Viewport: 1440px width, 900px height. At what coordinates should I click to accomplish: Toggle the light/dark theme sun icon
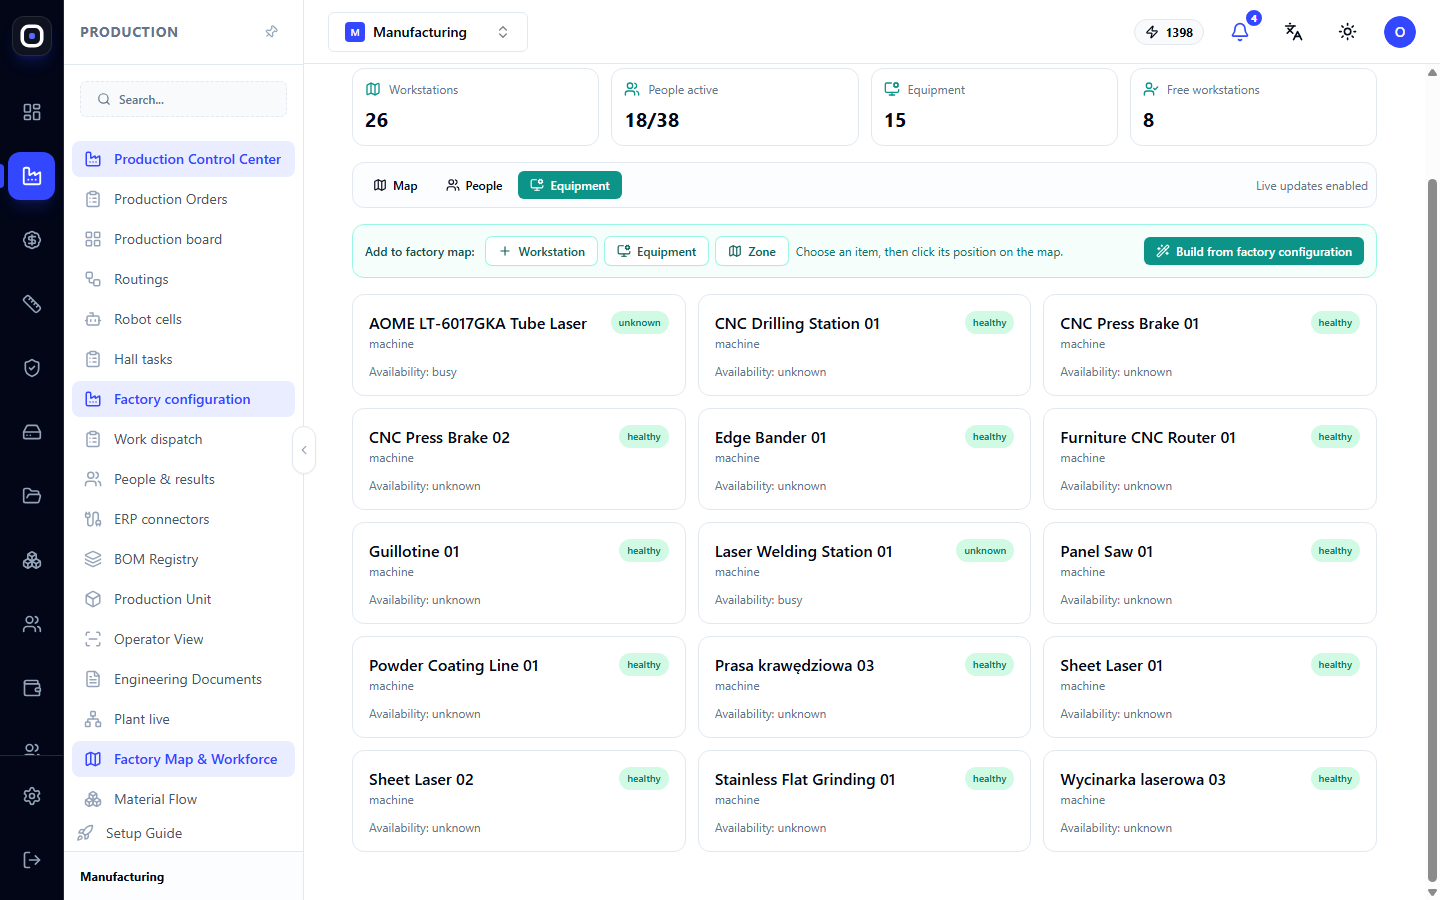pyautogui.click(x=1347, y=32)
